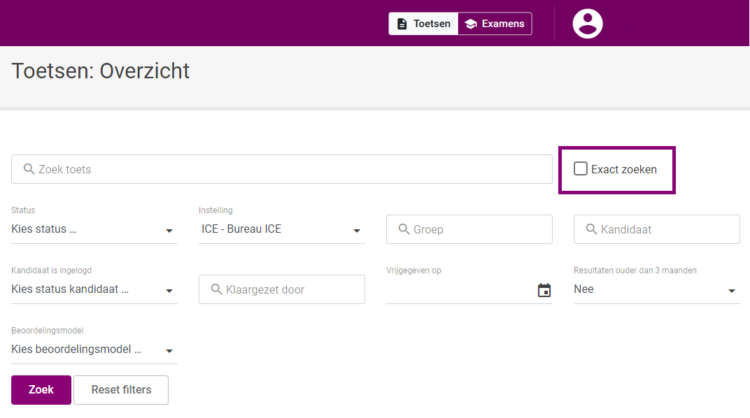The width and height of the screenshot is (750, 418).
Task: Switch to the Toetsen tab
Action: tap(423, 24)
